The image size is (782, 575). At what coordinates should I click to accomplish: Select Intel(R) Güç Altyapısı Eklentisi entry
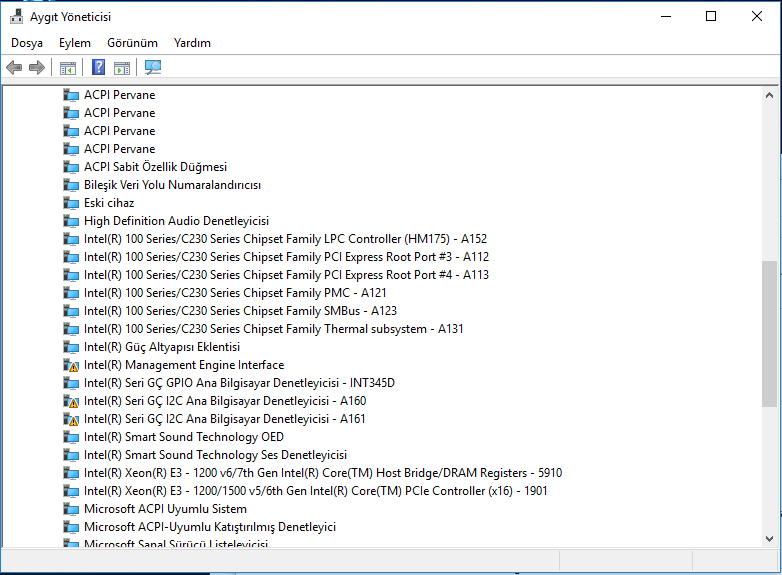(x=162, y=347)
